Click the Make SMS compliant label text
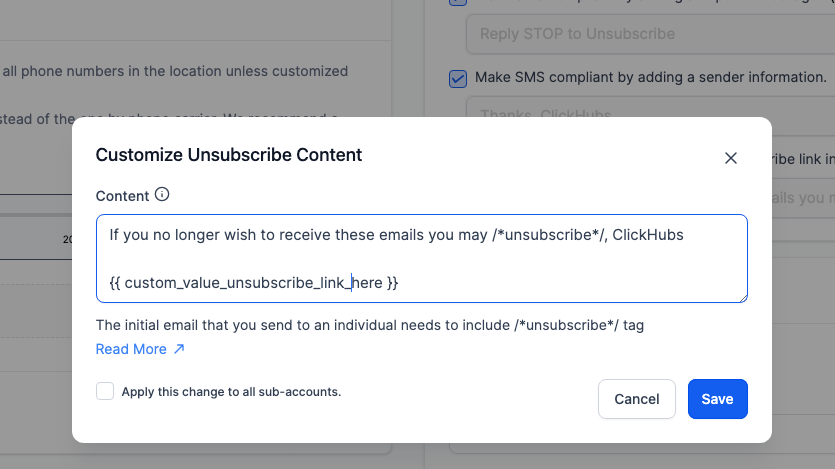Viewport: 835px width, 469px height. (x=650, y=77)
